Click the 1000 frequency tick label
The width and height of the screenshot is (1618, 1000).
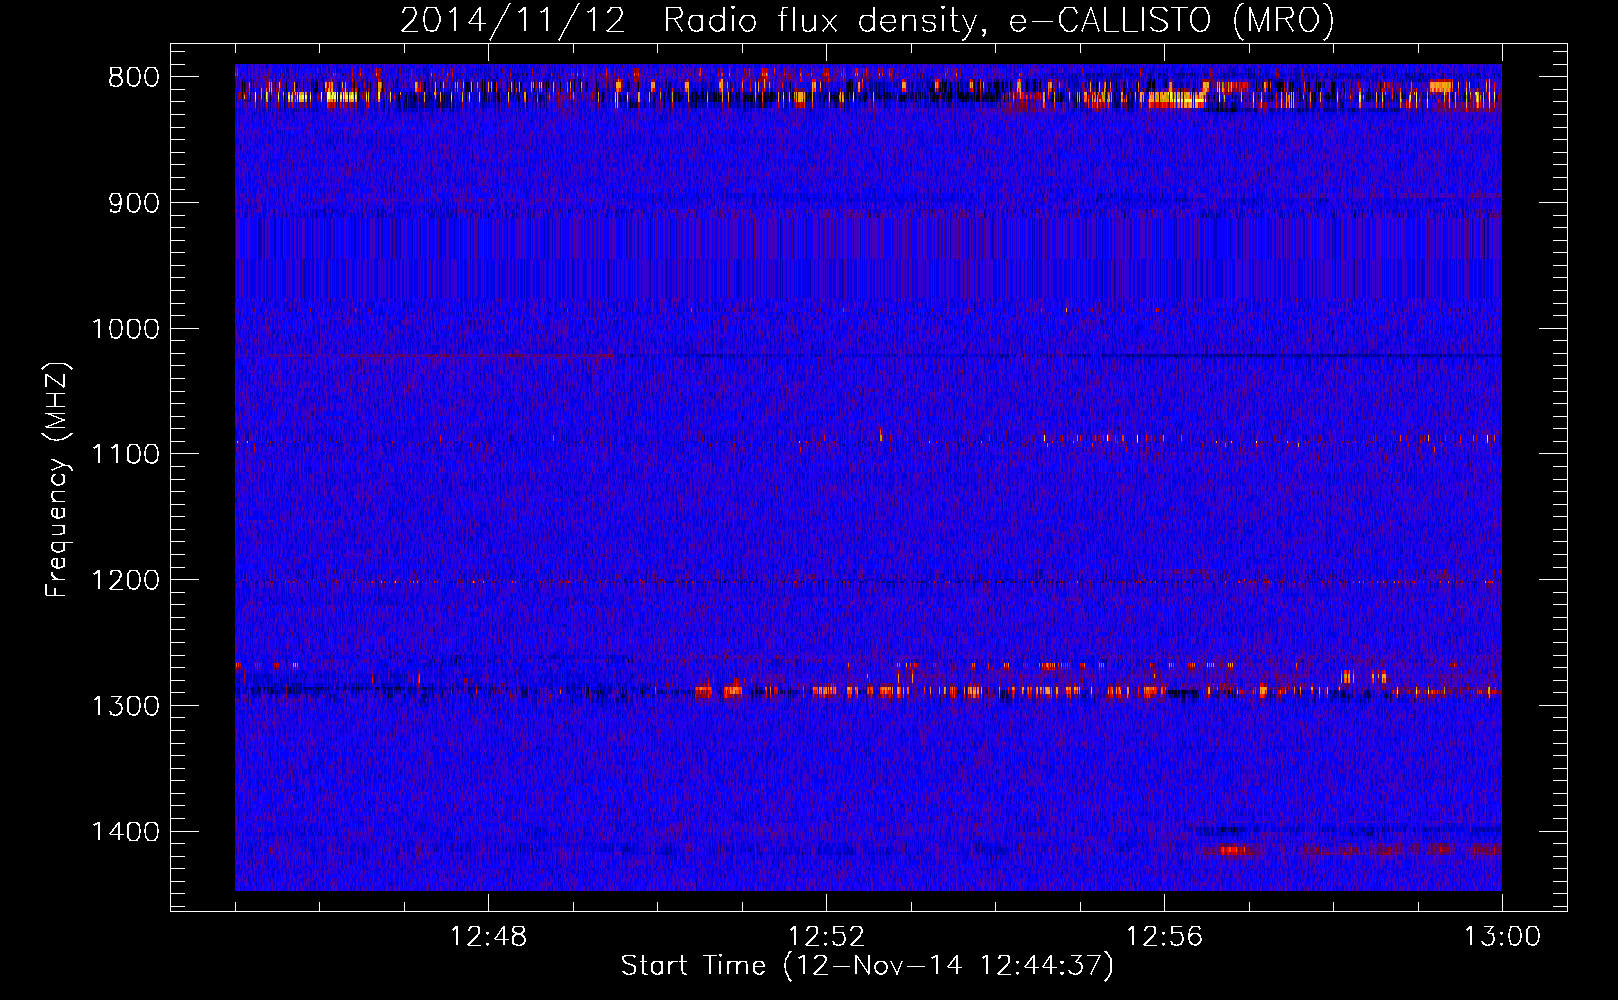coord(125,329)
